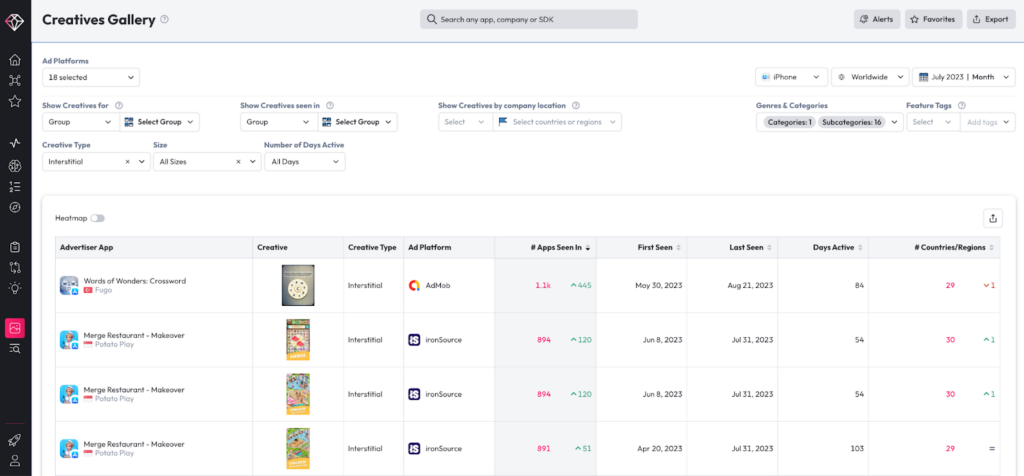Select the highlighted Creatives Gallery sidebar icon
Image resolution: width=1024 pixels, height=476 pixels.
(15, 328)
